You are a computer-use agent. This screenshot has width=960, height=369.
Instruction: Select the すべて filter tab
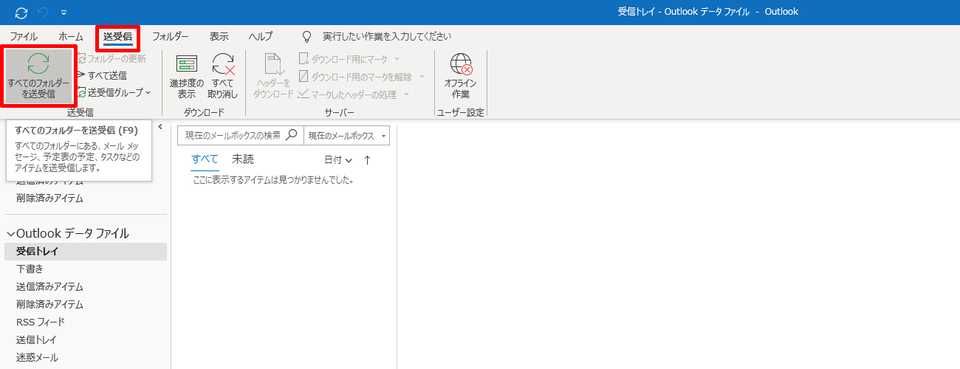pyautogui.click(x=204, y=160)
